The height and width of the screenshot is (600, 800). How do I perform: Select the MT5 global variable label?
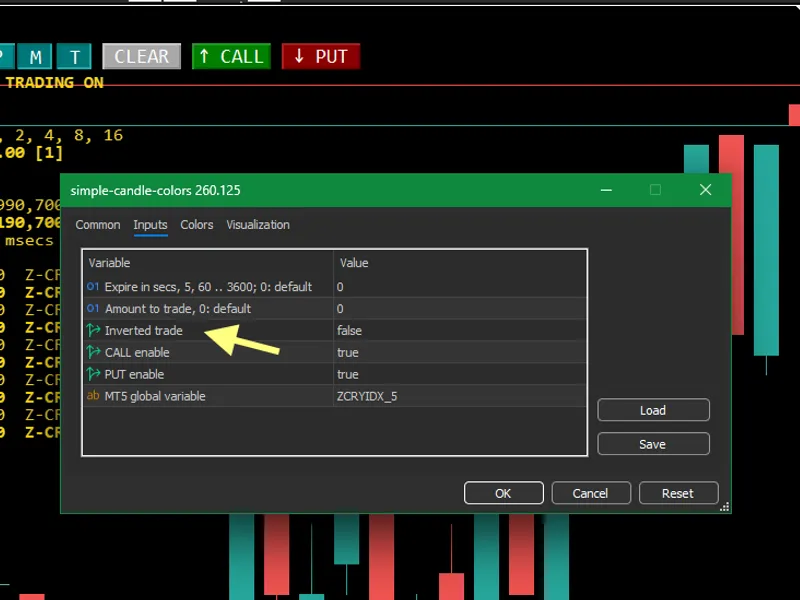155,396
